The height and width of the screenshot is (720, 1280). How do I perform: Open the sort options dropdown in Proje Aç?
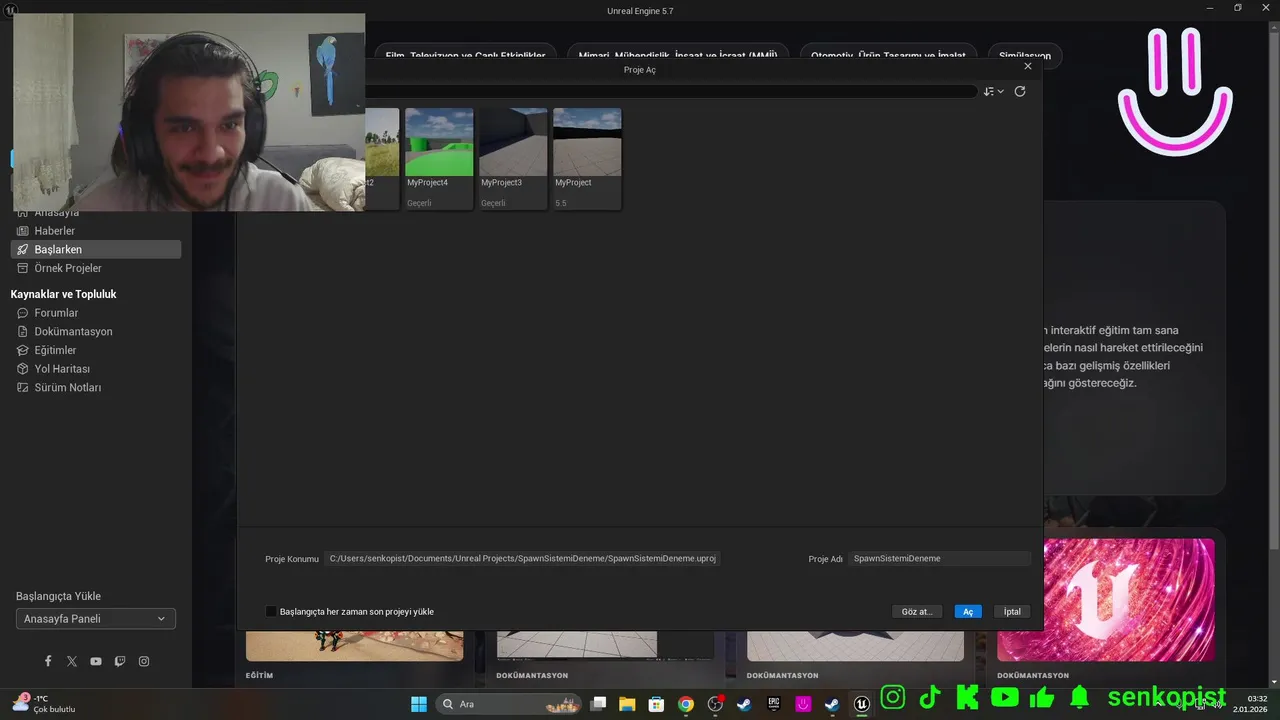[993, 91]
